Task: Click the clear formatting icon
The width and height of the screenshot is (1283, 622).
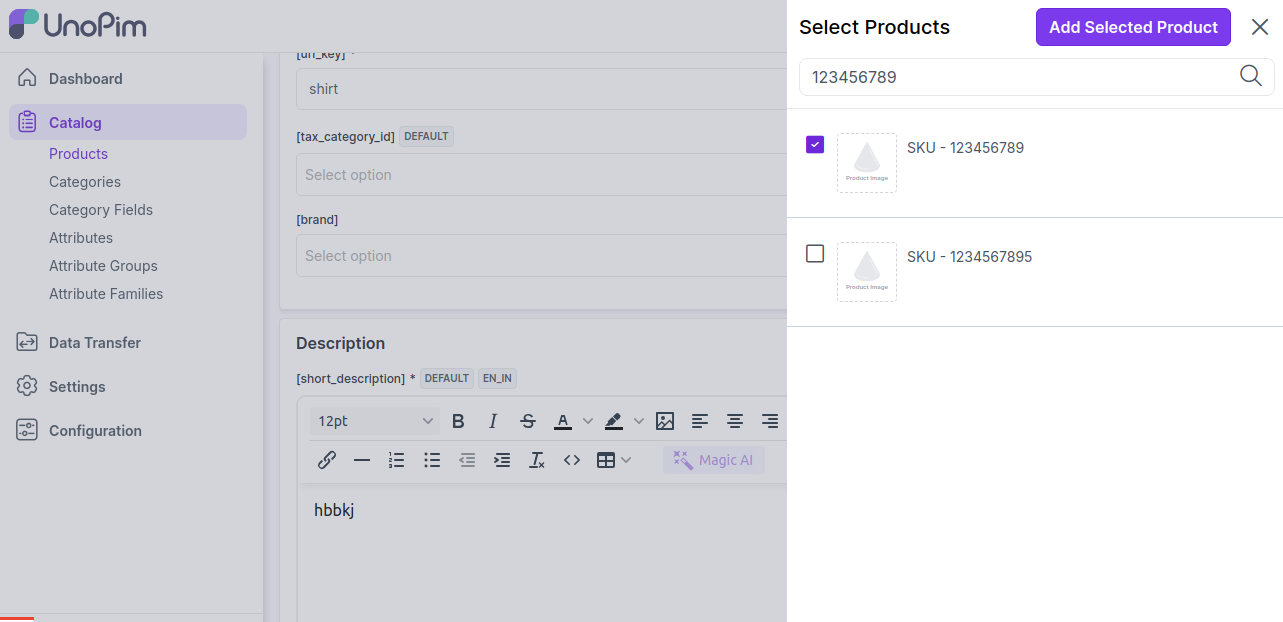Action: pos(537,460)
